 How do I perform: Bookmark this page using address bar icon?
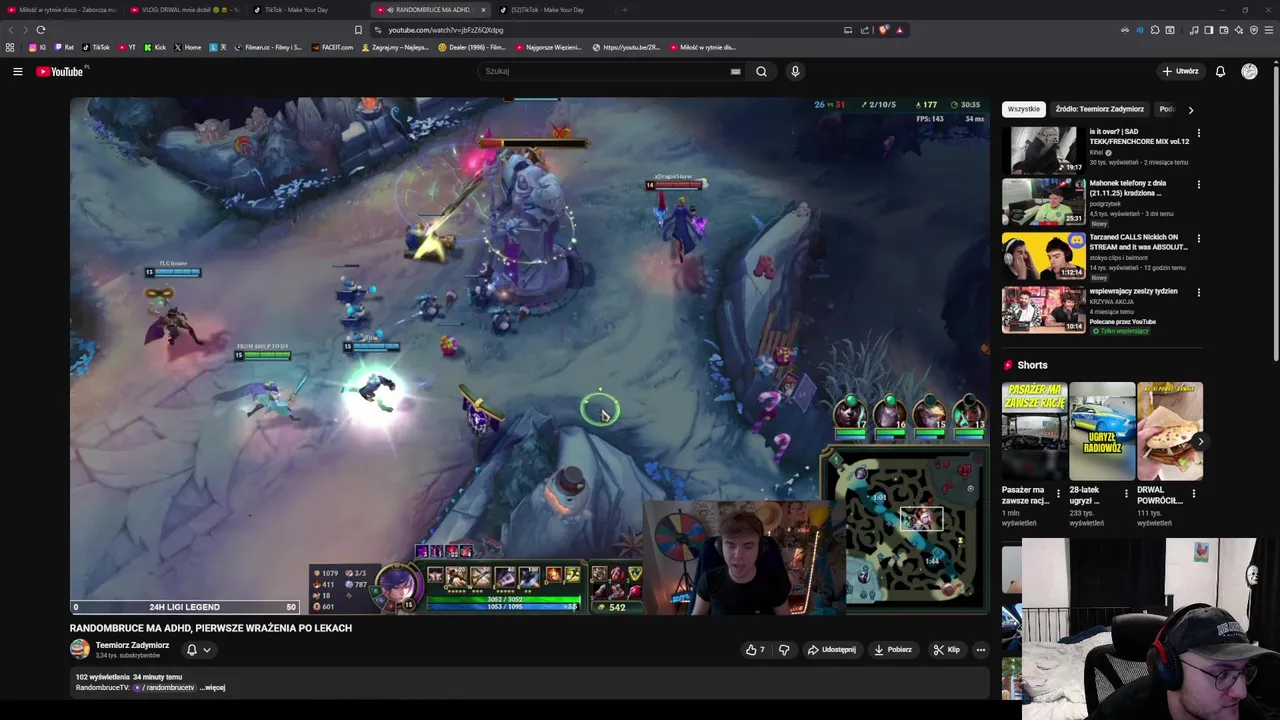pos(358,30)
